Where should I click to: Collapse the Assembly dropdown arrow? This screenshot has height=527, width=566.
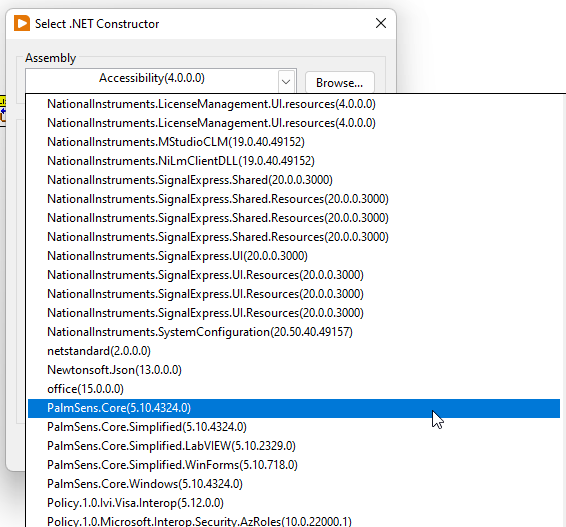point(286,82)
